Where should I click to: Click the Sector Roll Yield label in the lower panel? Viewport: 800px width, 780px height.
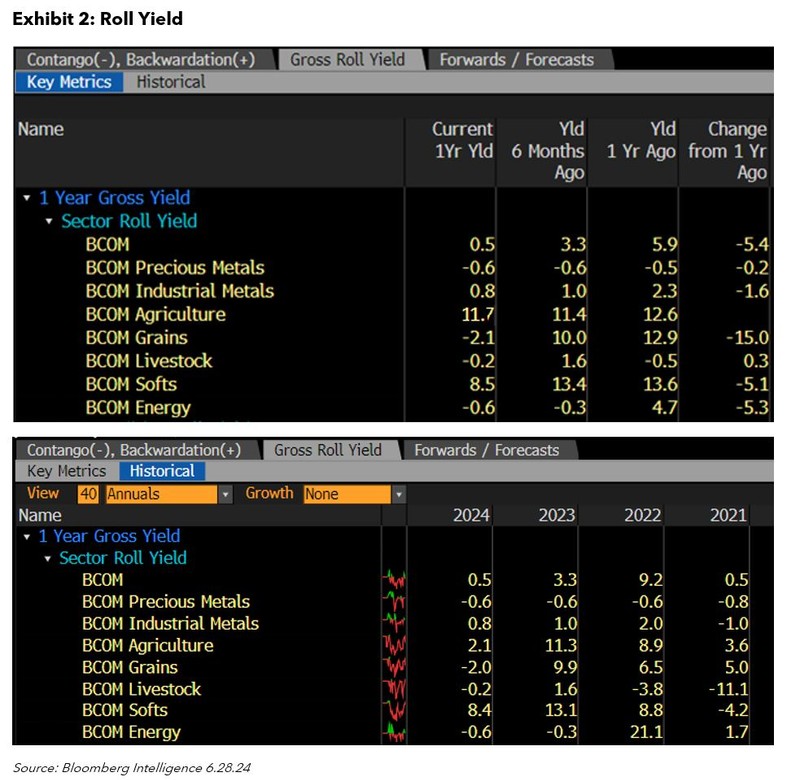click(x=123, y=559)
